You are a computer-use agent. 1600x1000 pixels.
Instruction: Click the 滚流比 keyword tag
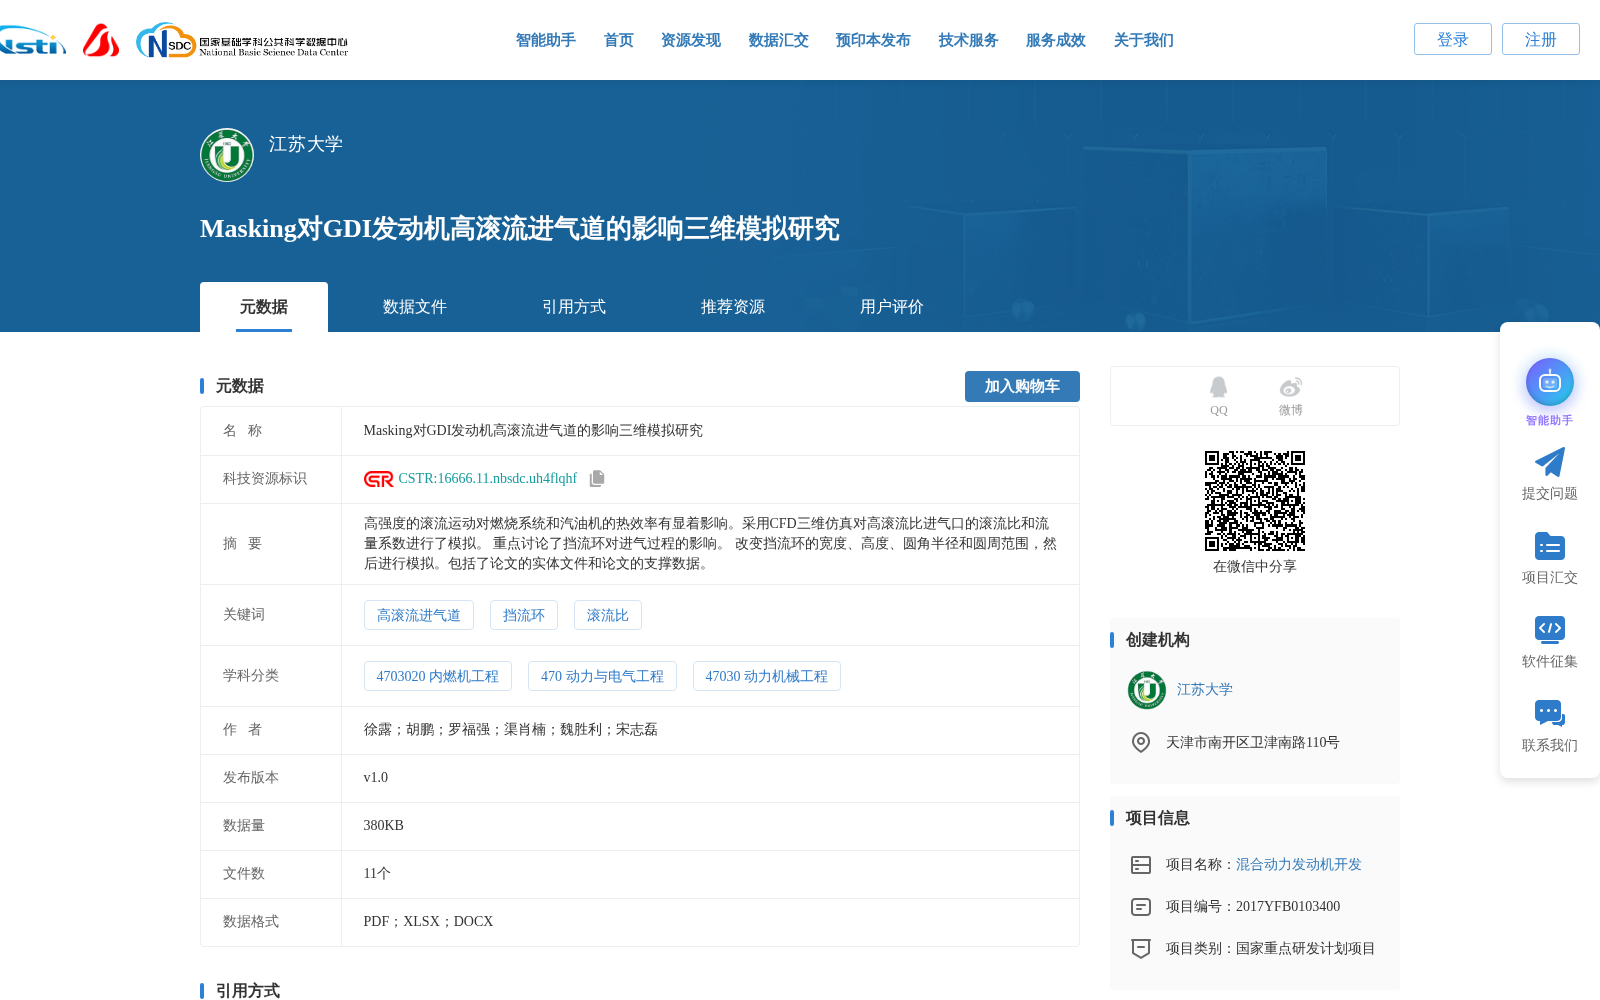[x=608, y=615]
